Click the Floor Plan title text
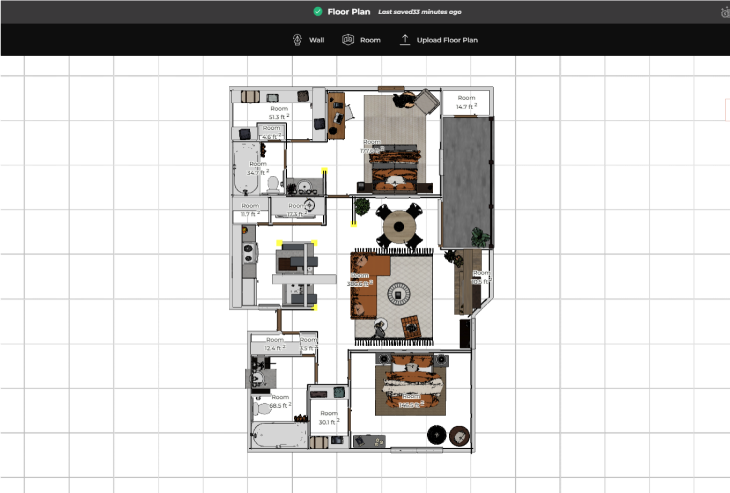Screen dimensions: 730x493 pos(349,12)
